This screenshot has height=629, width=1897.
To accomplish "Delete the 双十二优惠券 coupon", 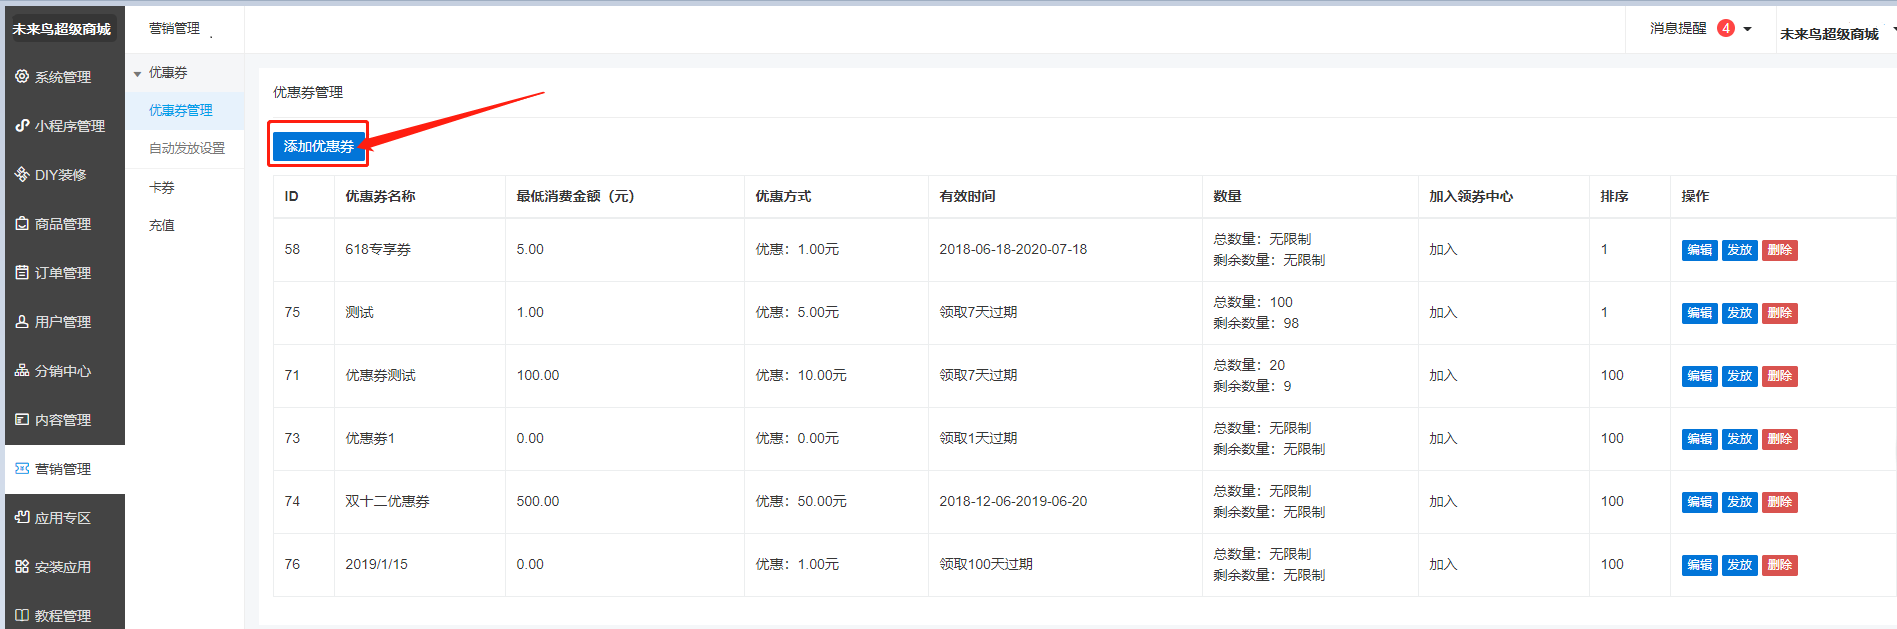I will [1779, 502].
